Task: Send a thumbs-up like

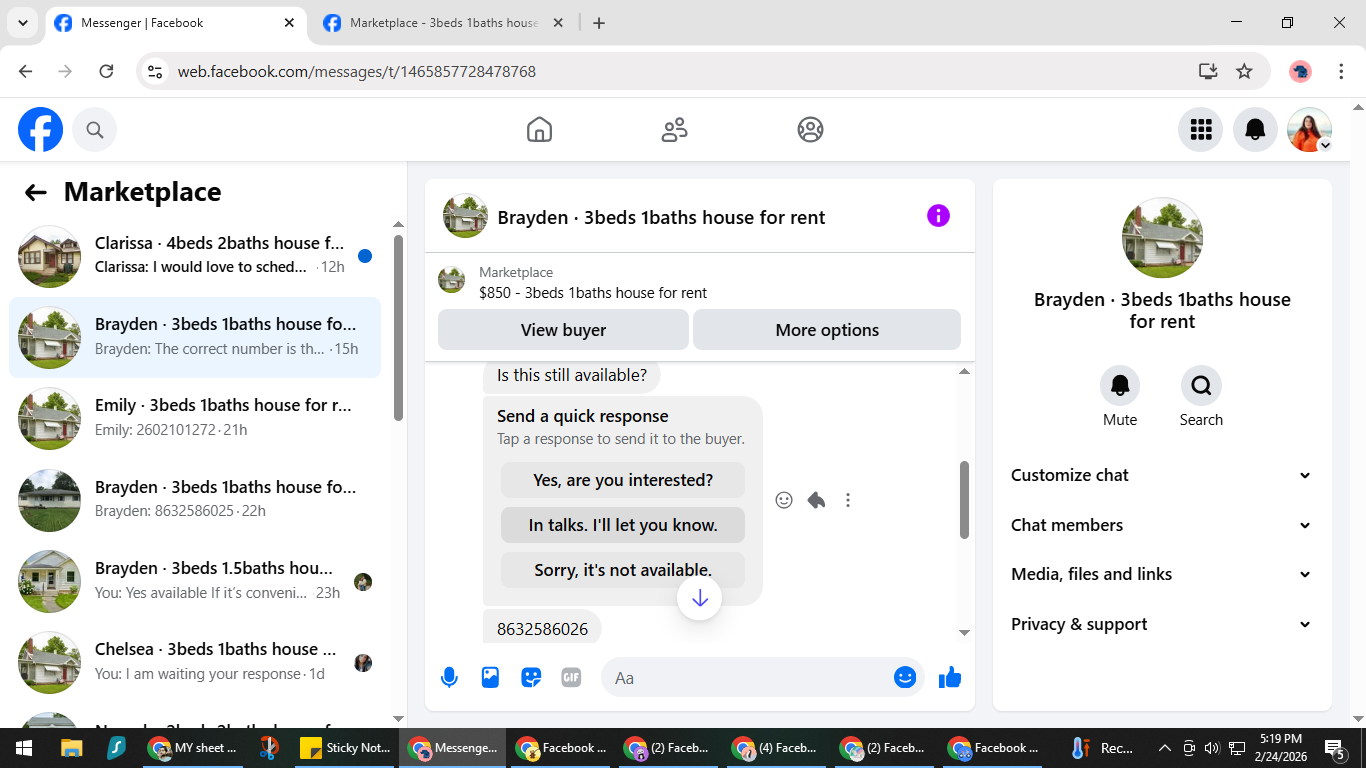Action: 950,678
